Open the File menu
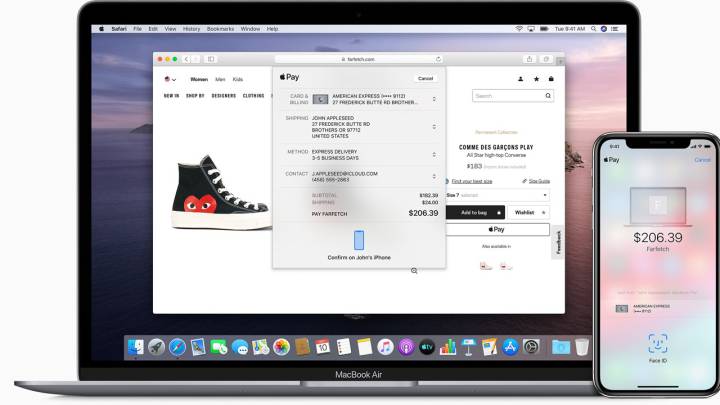The height and width of the screenshot is (405, 720). [137, 28]
